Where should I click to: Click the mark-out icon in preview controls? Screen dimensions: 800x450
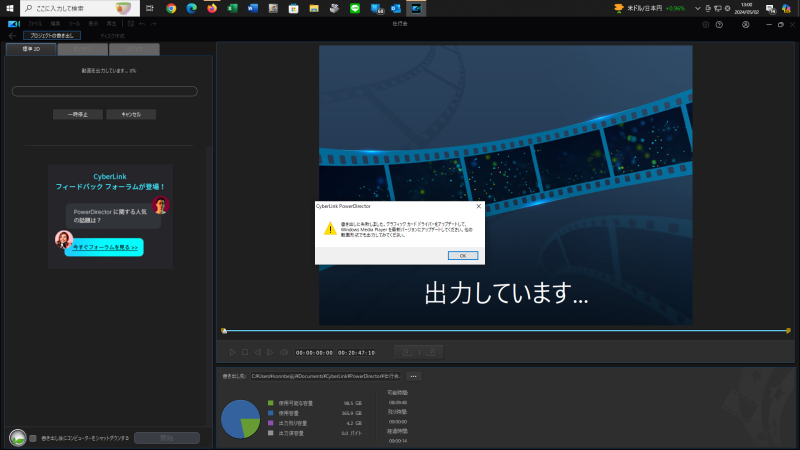(431, 352)
